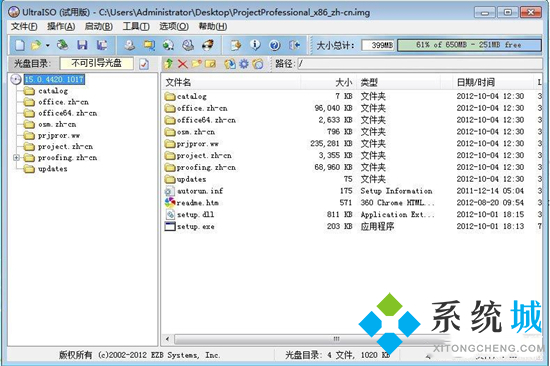Select office64.zh-cn folder in the tree
550x366 pixels.
68,113
